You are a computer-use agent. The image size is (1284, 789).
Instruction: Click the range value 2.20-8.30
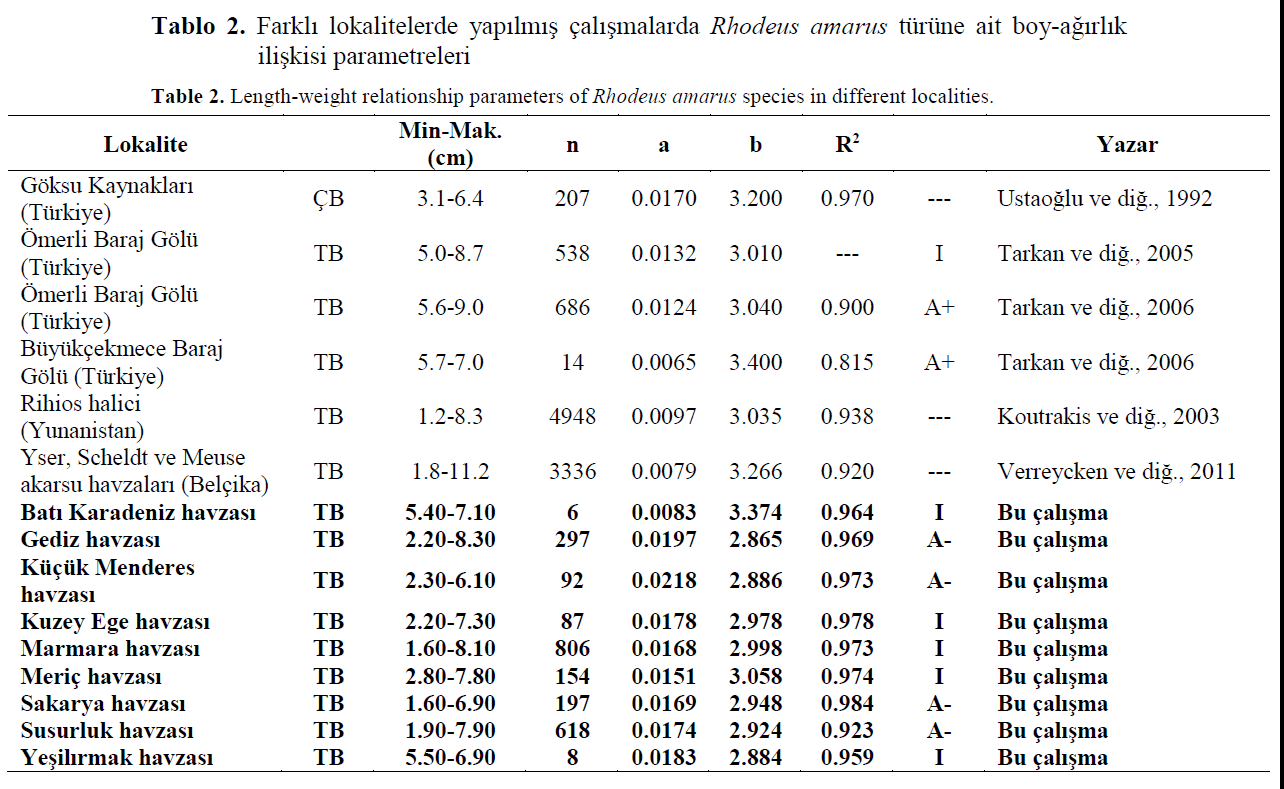point(450,540)
